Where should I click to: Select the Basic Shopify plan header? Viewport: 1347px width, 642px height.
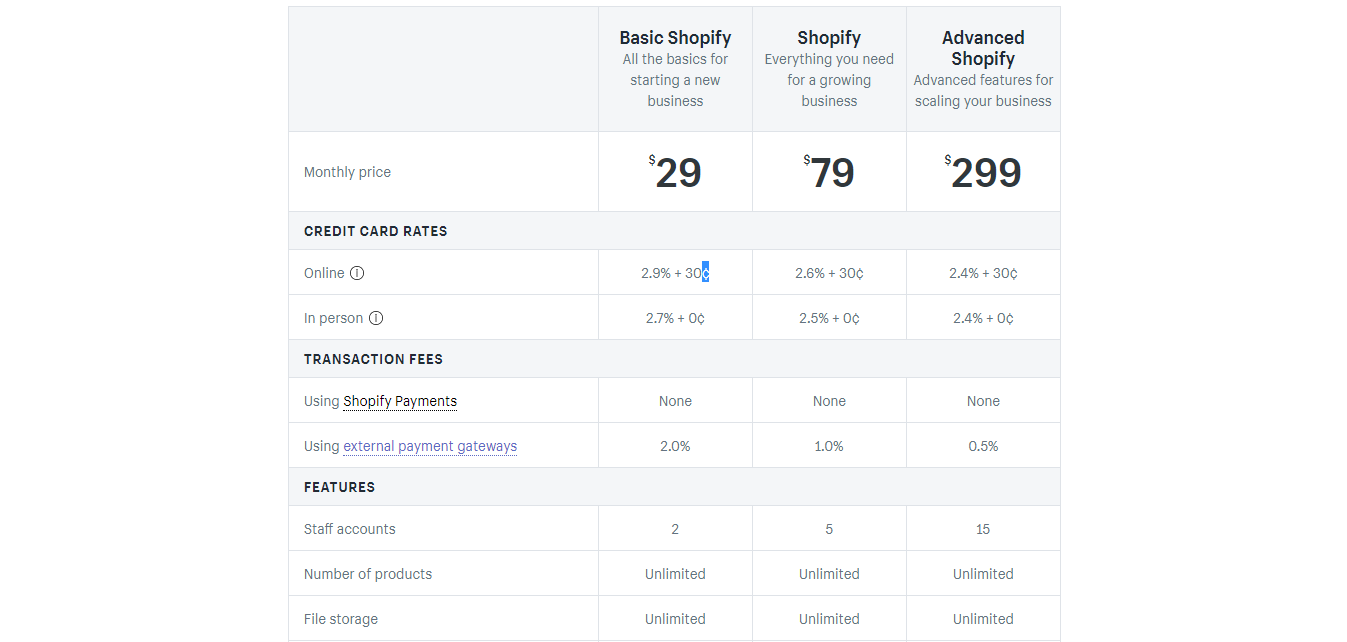tap(675, 37)
